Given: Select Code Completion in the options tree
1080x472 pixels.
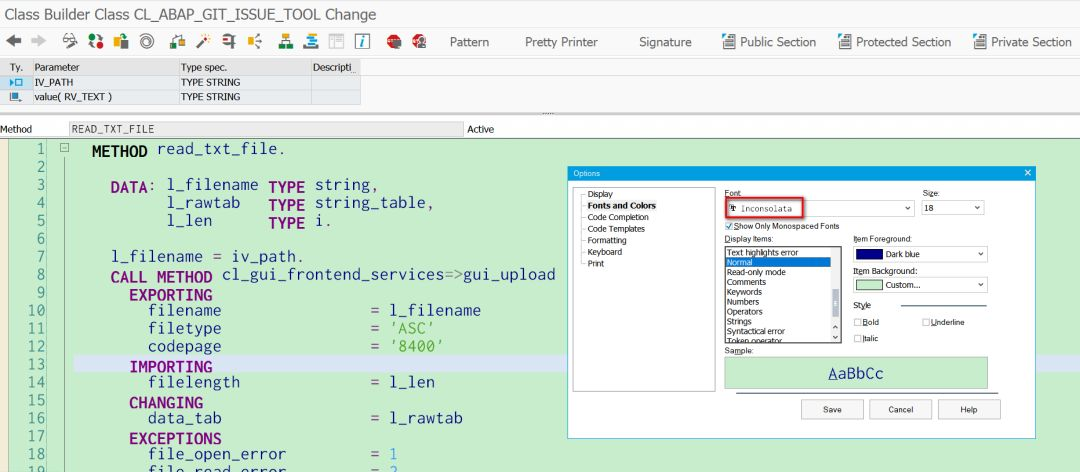Looking at the screenshot, I should pyautogui.click(x=617, y=217).
